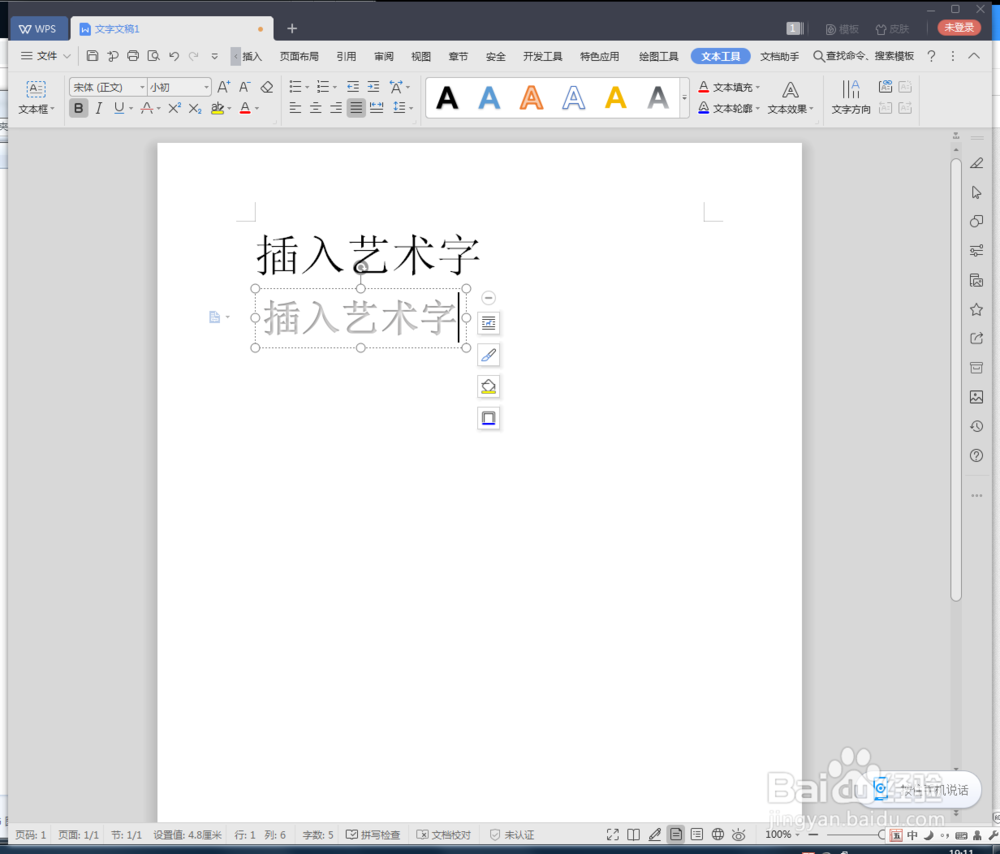Image resolution: width=1000 pixels, height=854 pixels.
Task: Open the Templates link in title bar
Action: point(842,29)
